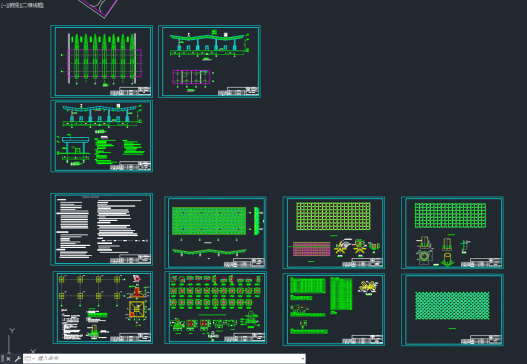Select the sheet with wavy elevation and magenta plan
The height and width of the screenshot is (364, 527).
point(209,62)
